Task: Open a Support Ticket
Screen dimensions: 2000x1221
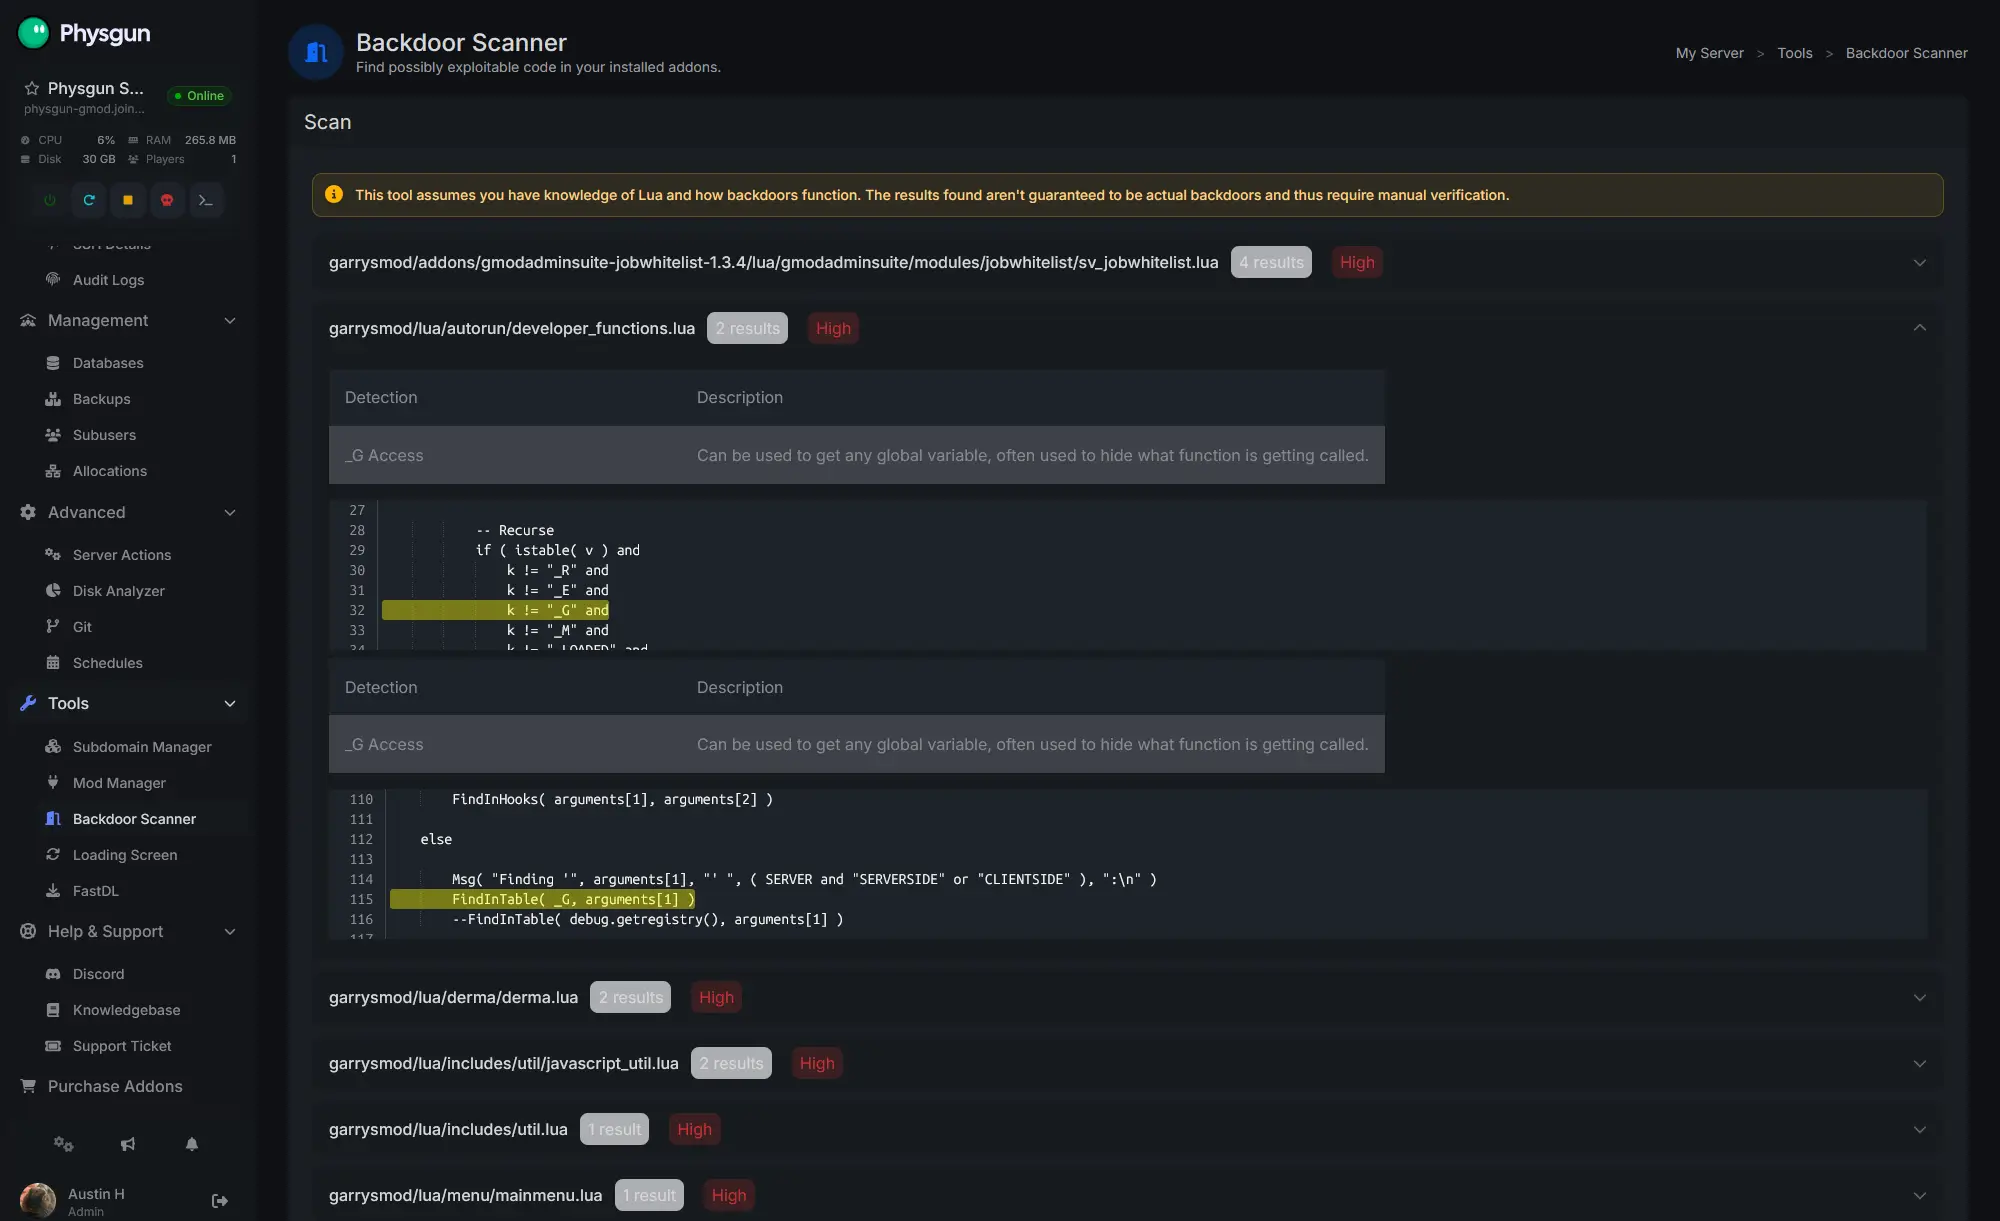Action: 122,1046
